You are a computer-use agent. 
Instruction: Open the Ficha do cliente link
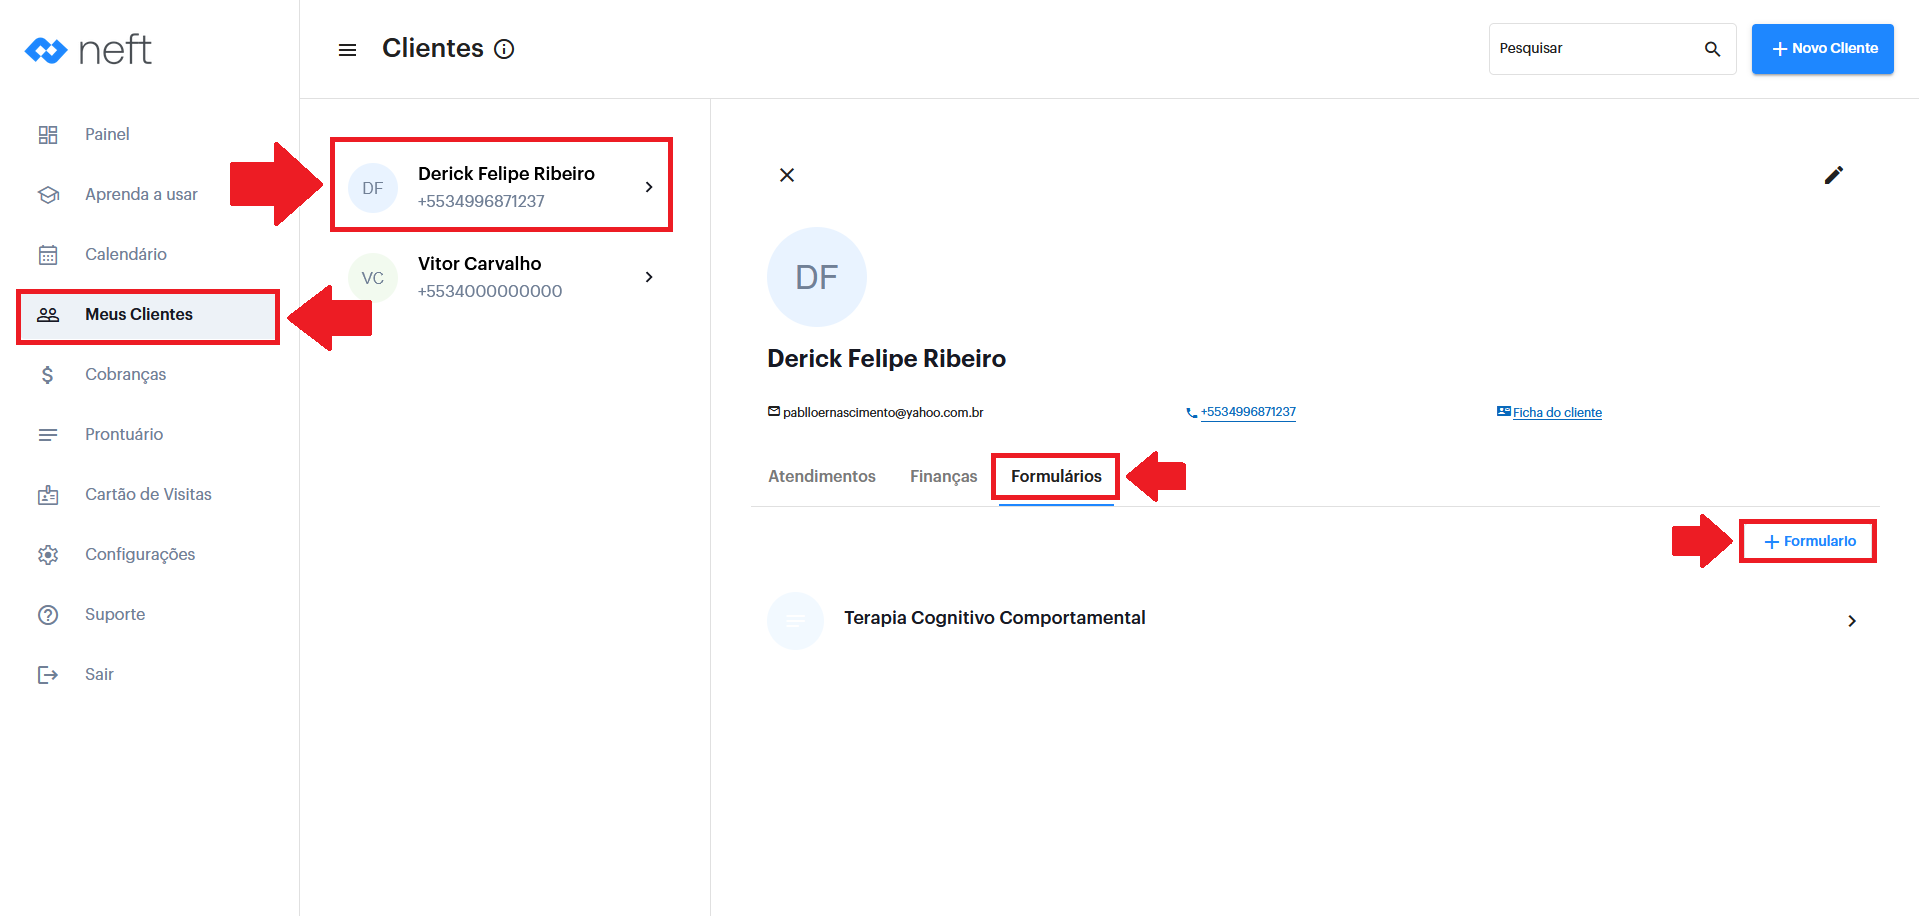click(1556, 412)
